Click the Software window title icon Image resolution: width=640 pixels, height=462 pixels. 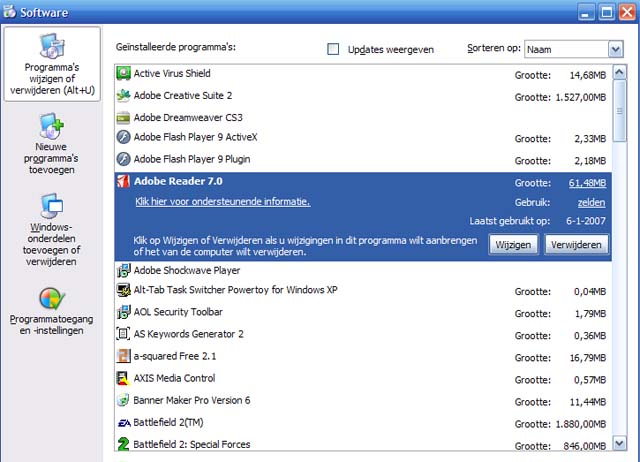9,11
